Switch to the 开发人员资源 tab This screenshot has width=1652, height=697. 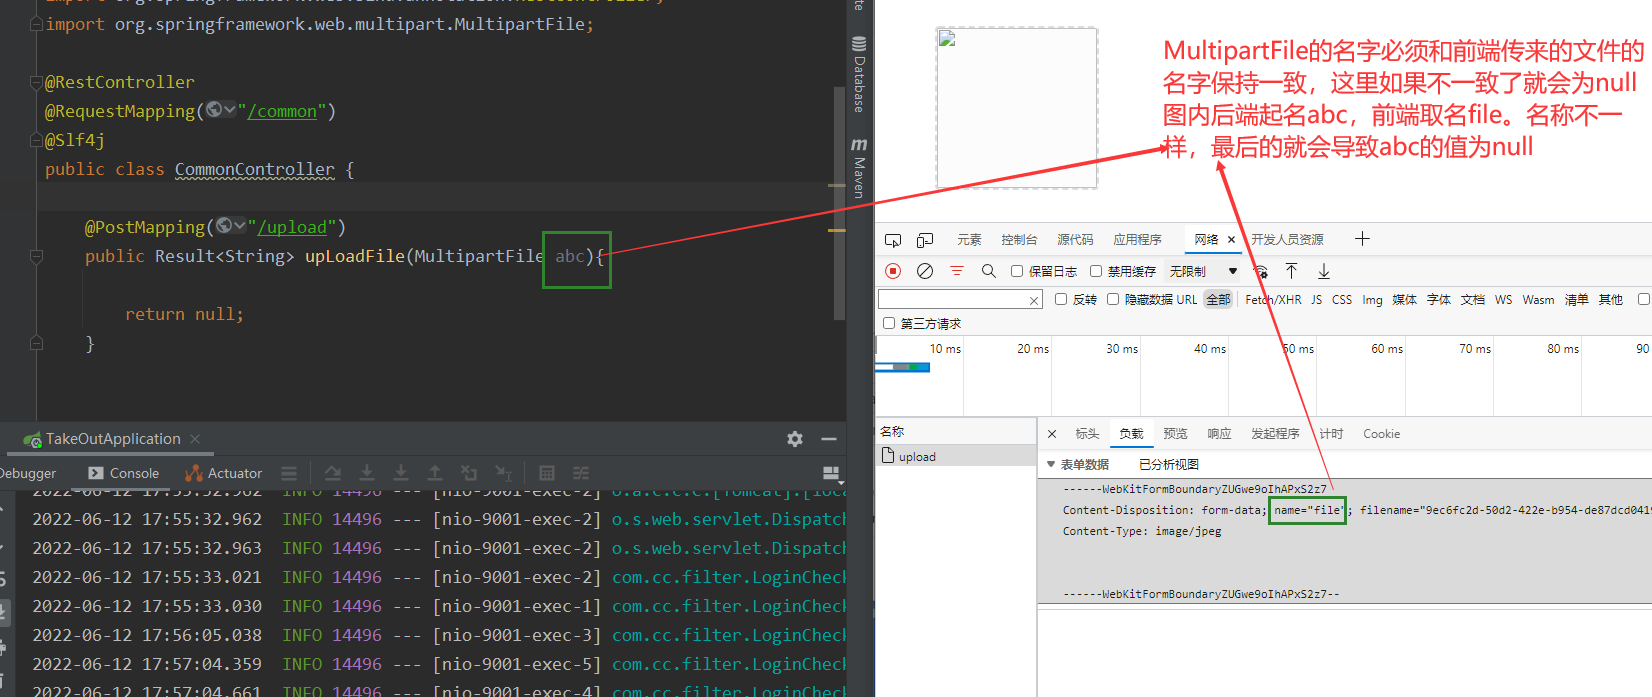pos(1287,240)
